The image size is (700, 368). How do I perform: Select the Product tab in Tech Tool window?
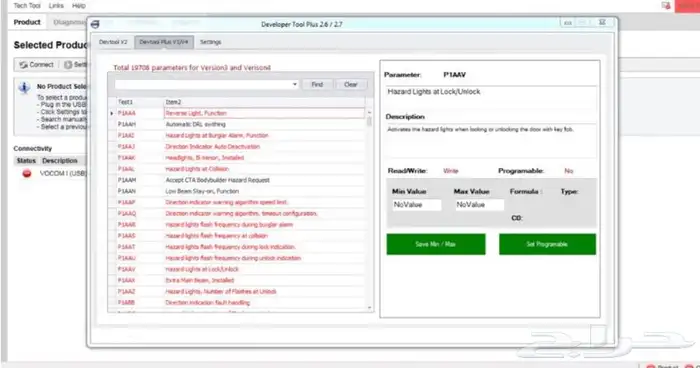click(x=27, y=22)
